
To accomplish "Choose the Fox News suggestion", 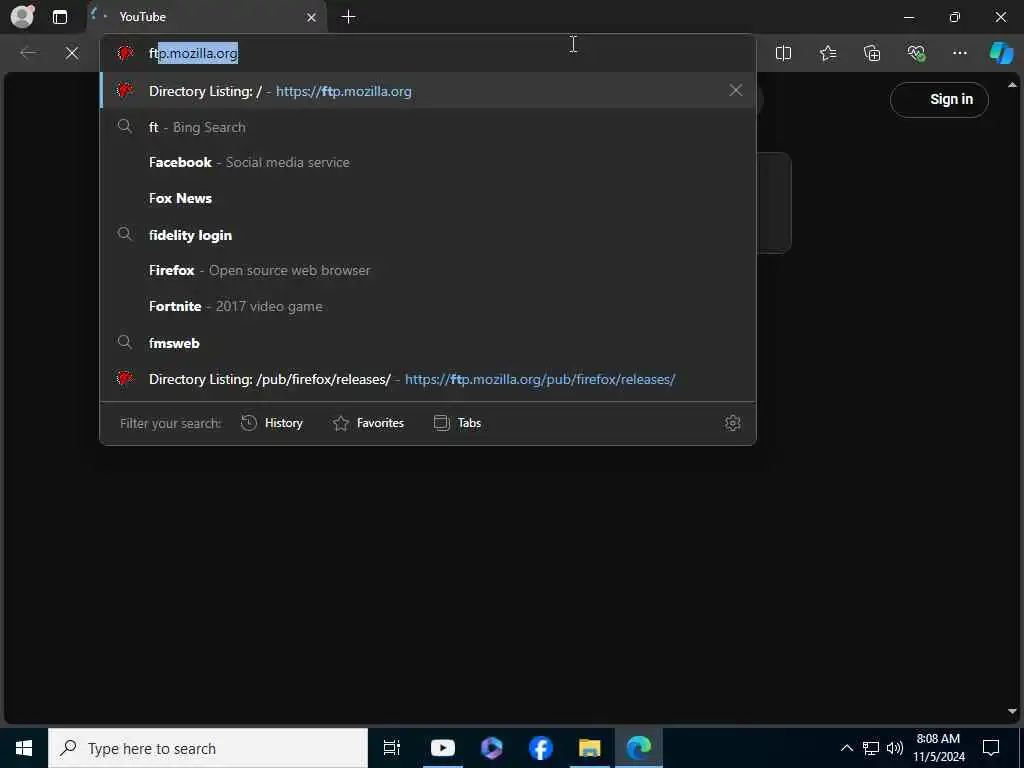I will [x=428, y=199].
